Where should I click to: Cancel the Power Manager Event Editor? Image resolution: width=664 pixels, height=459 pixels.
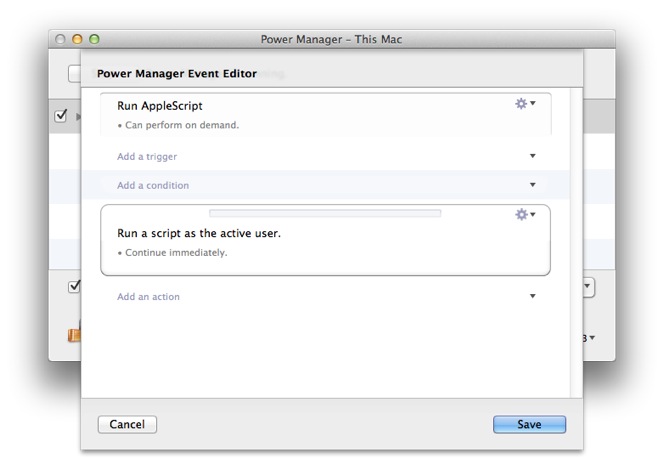click(x=127, y=424)
